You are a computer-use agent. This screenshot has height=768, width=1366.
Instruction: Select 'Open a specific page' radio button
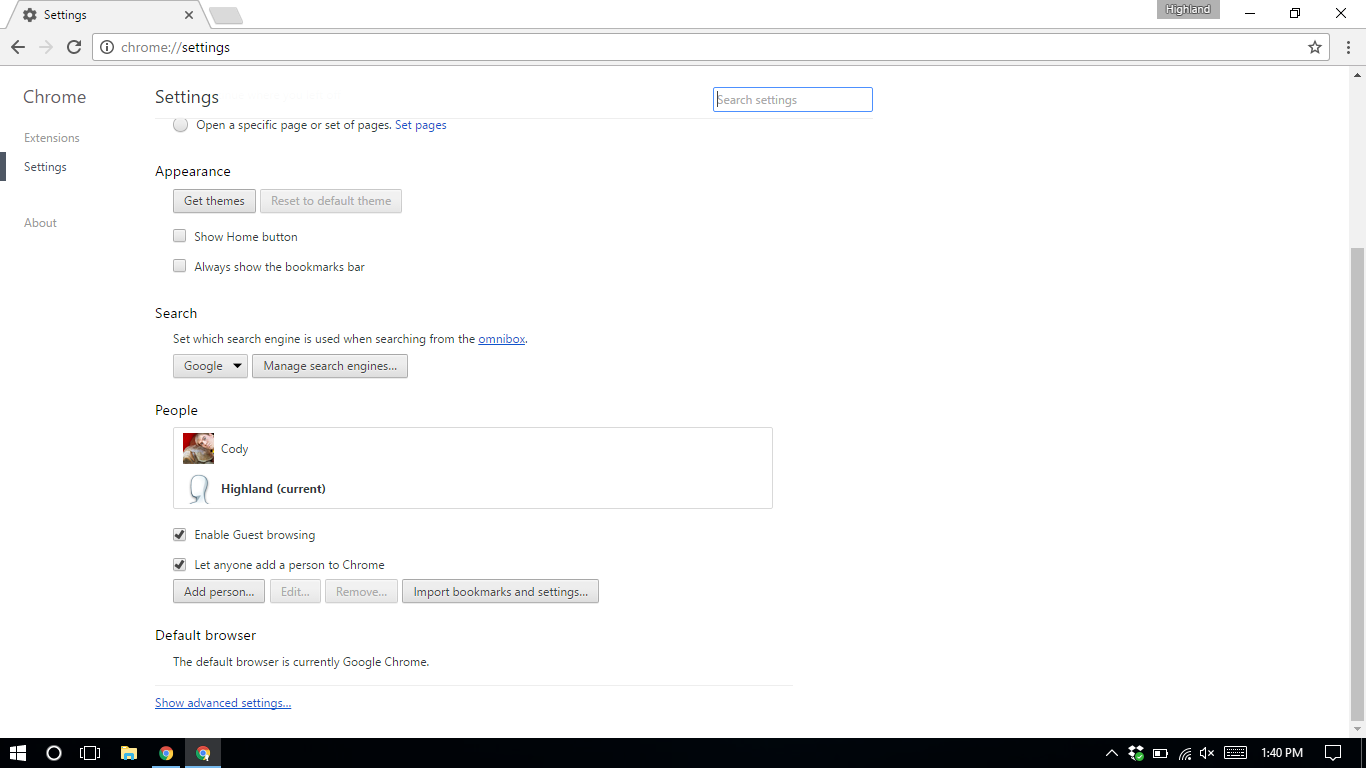180,125
